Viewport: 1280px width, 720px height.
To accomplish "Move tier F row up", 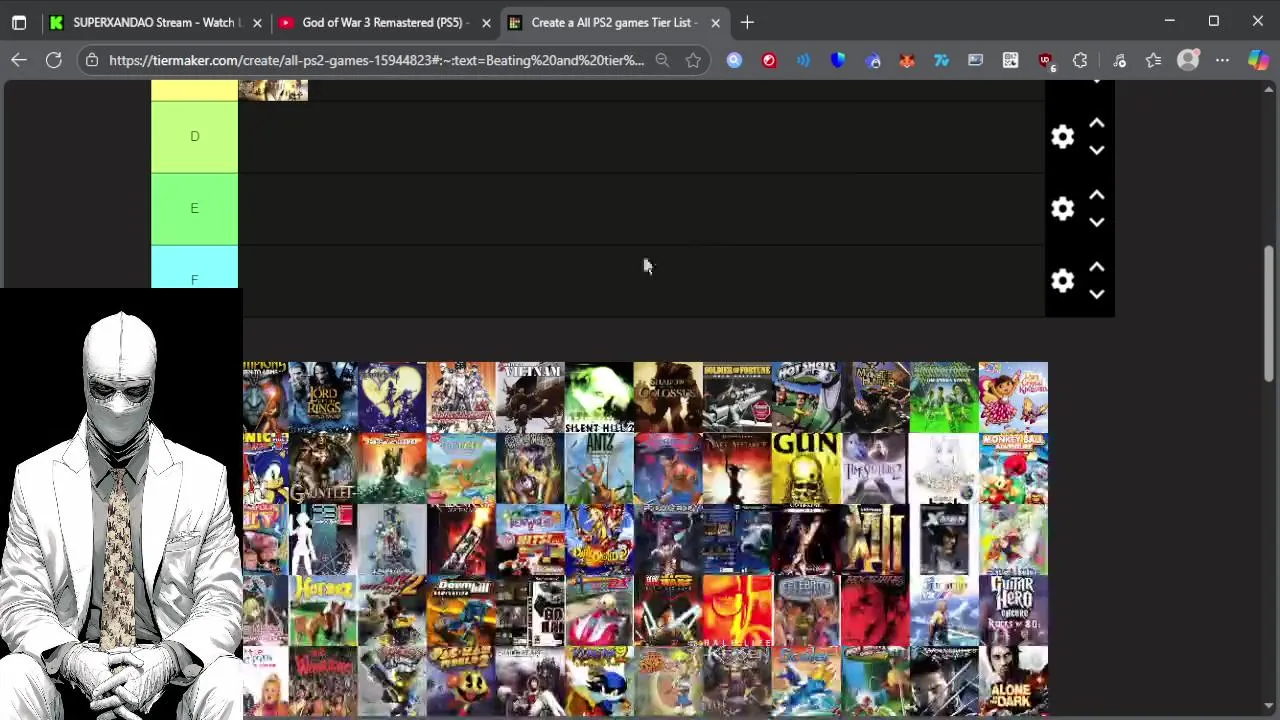I will pyautogui.click(x=1097, y=267).
